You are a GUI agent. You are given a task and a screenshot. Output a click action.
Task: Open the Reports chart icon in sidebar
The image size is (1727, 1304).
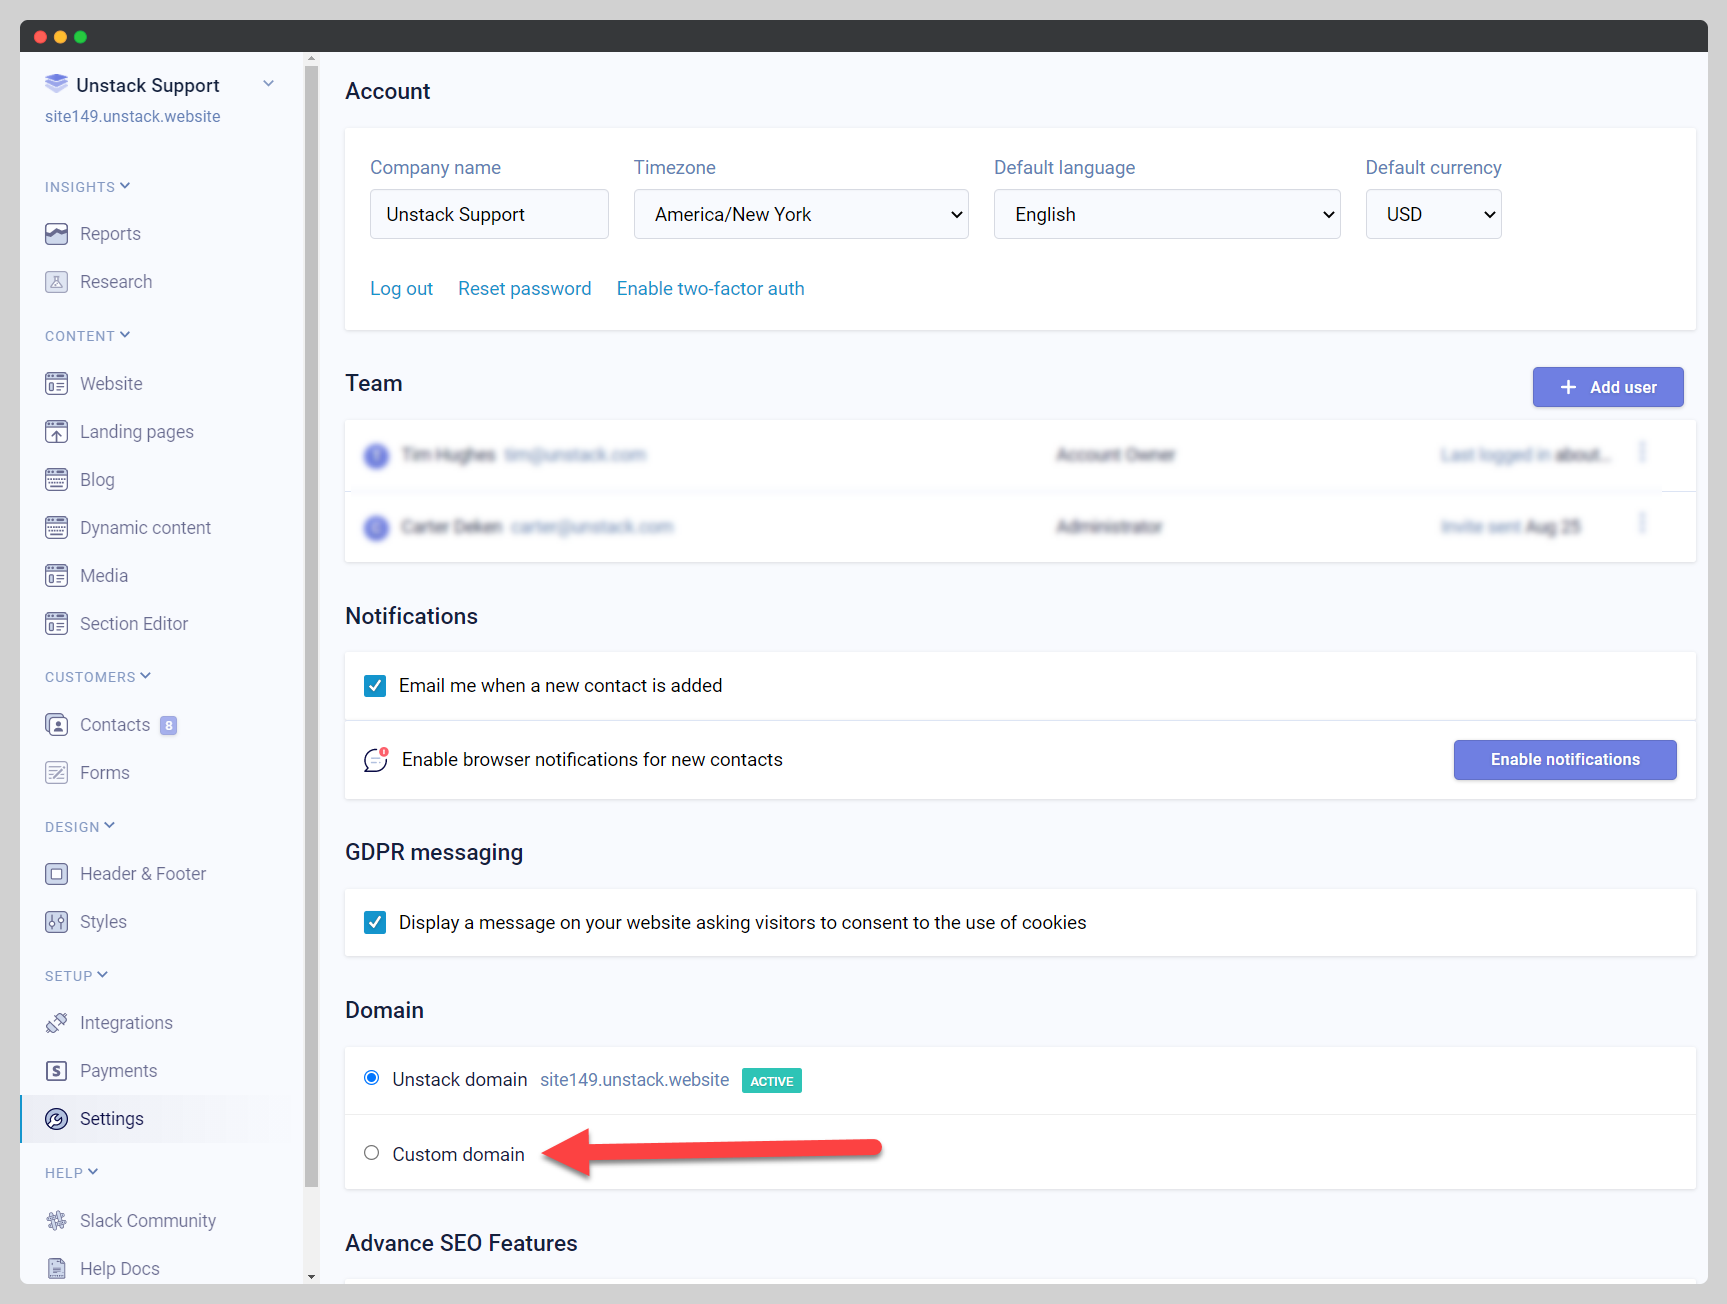coord(56,234)
